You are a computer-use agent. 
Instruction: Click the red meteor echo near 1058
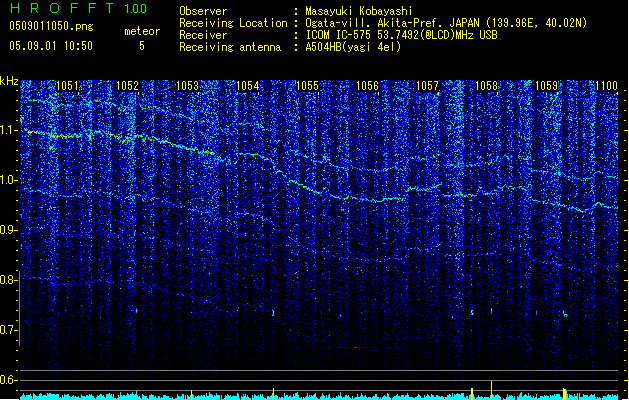491,311
